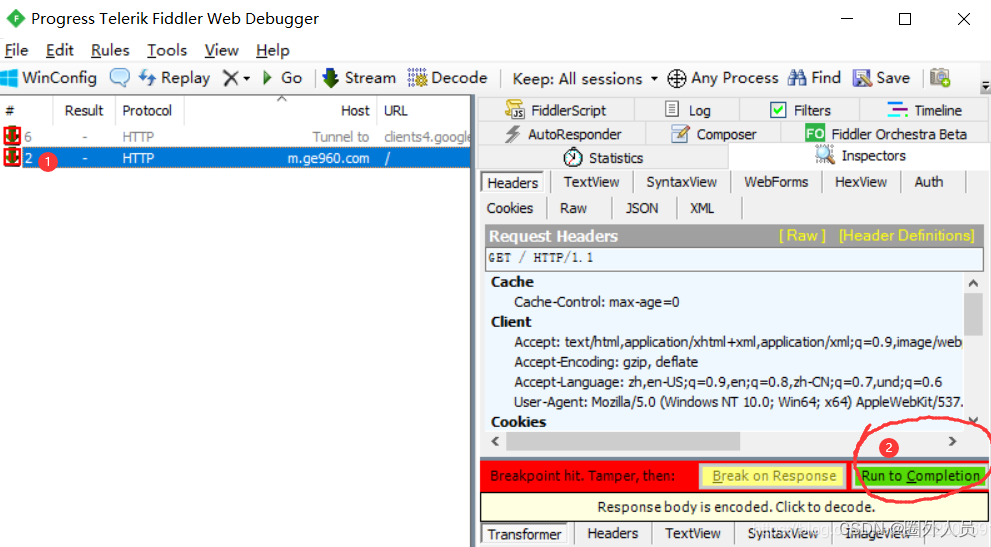This screenshot has height=547, width=991.
Task: Open the Statistics tab
Action: coord(603,157)
